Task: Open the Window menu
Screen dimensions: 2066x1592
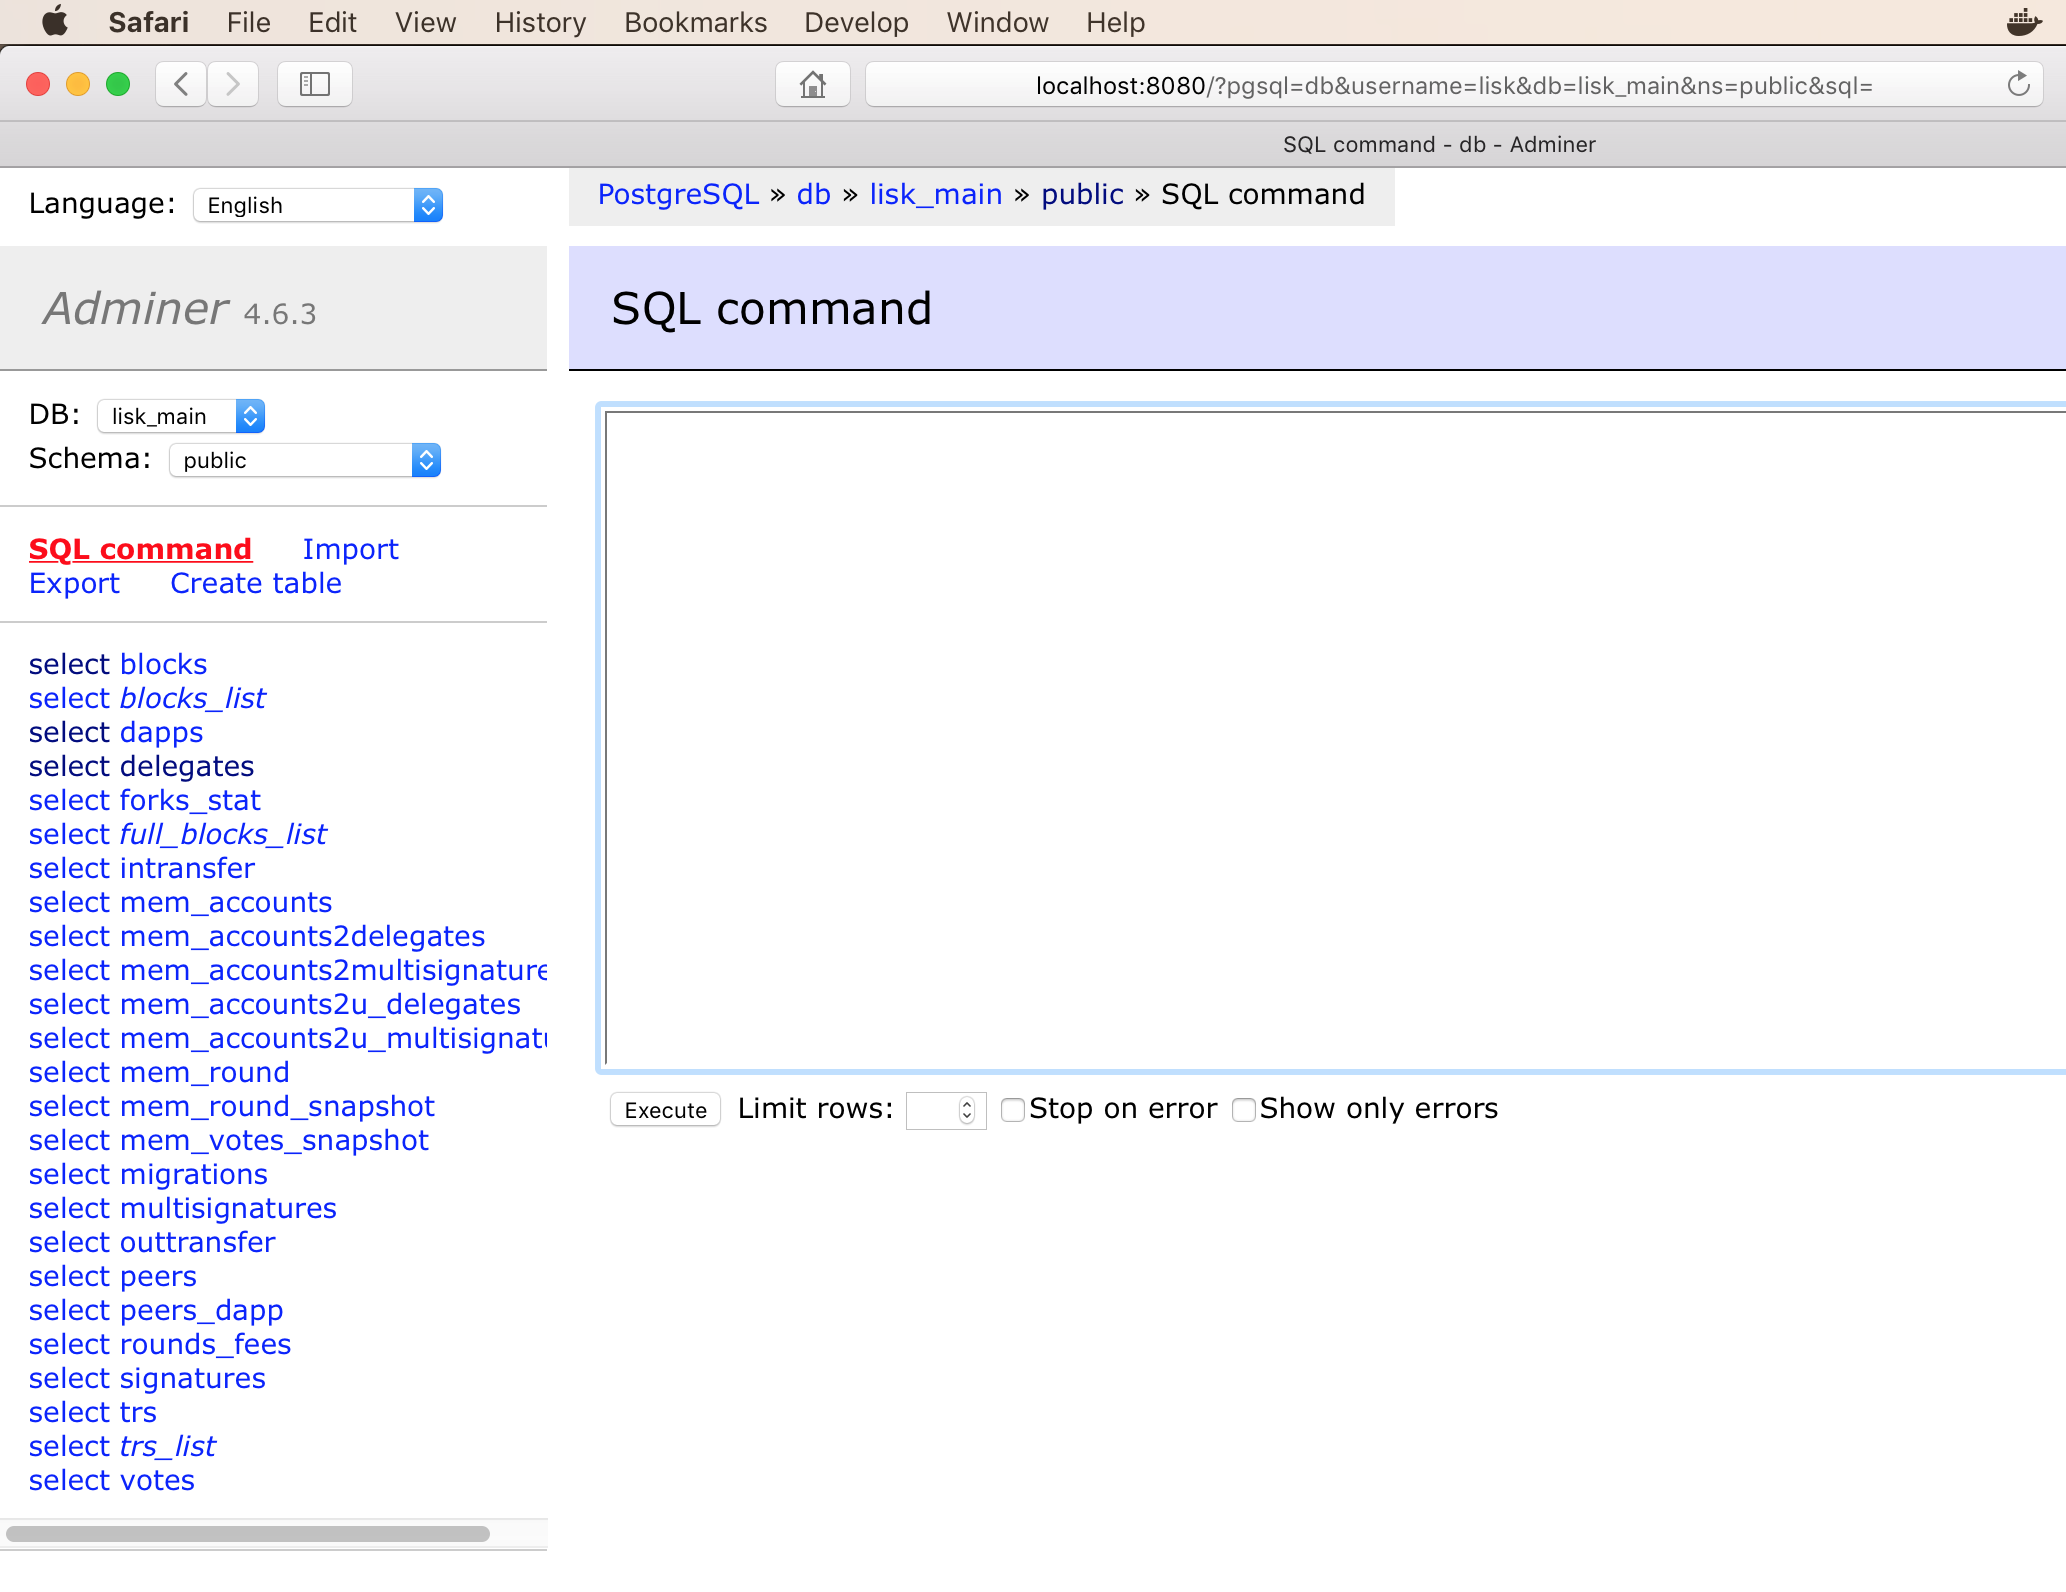Action: click(997, 22)
